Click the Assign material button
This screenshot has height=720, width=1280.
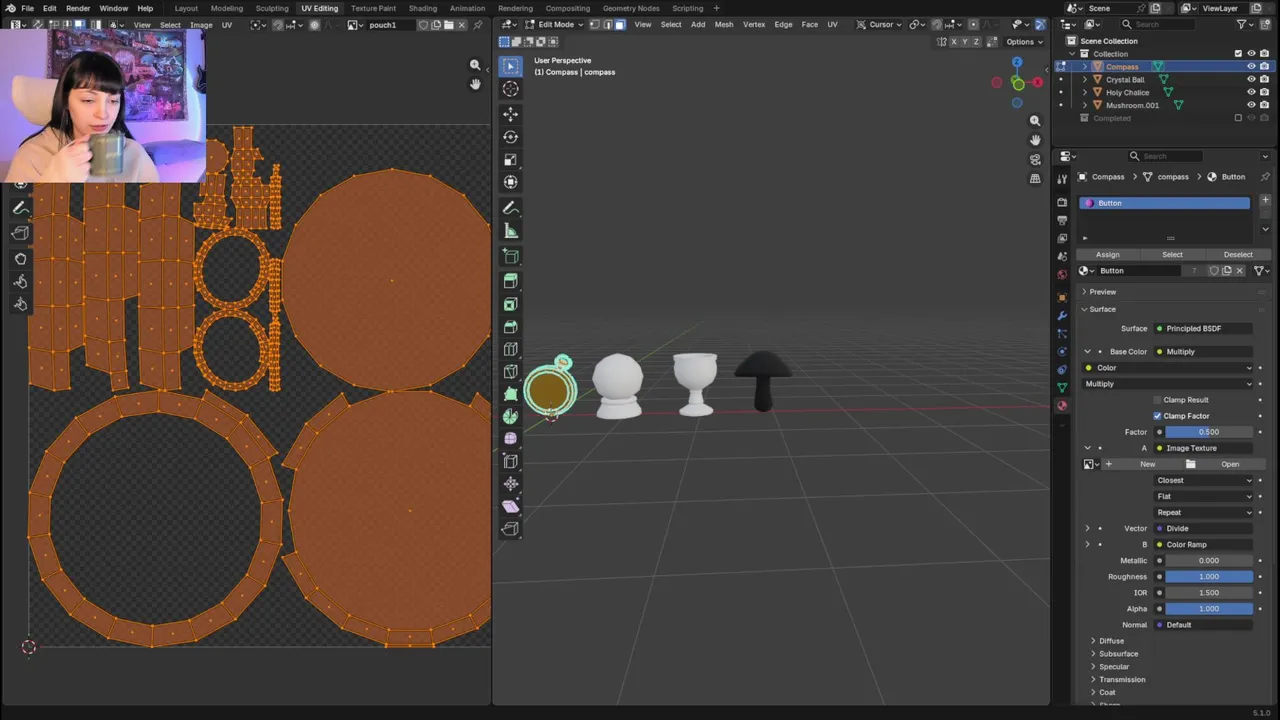coord(1107,255)
